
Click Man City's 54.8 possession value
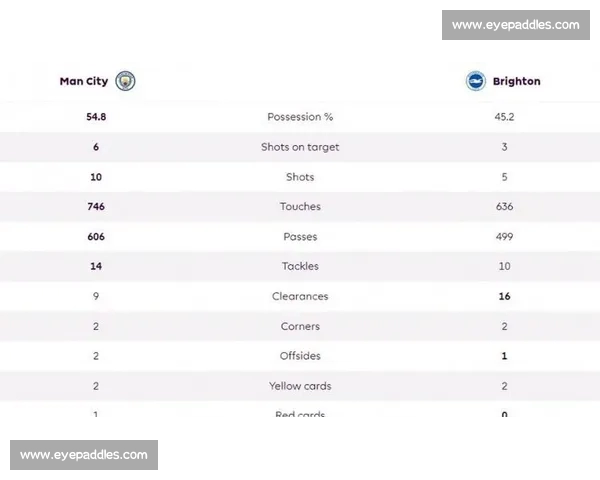tap(96, 117)
